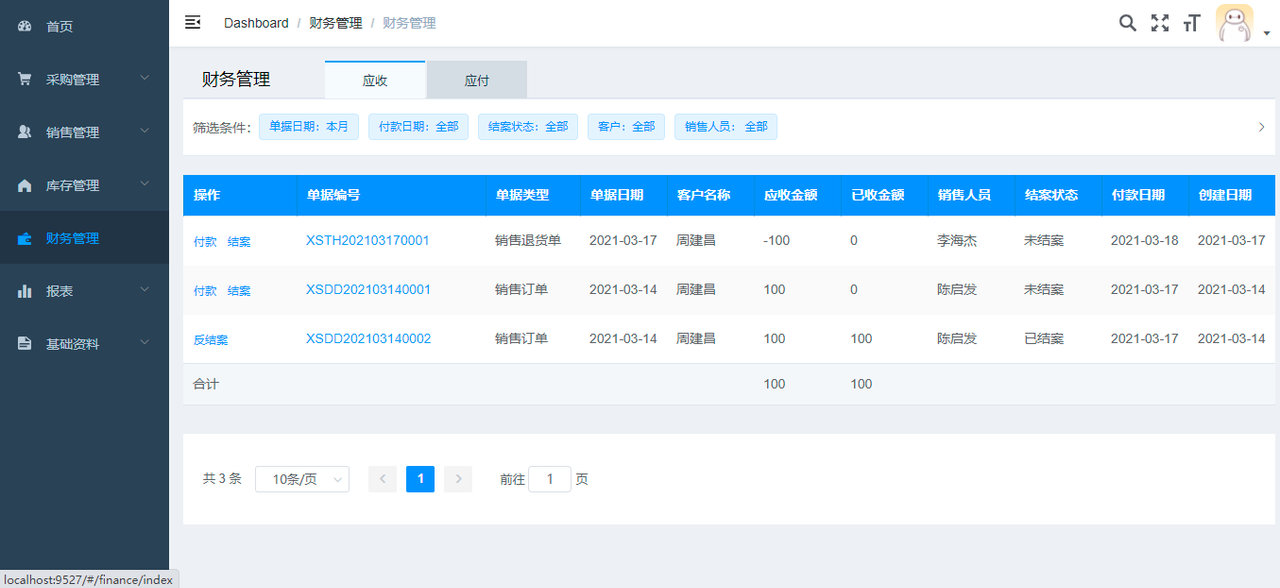
Task: Open 采购管理 cart icon in sidebar
Action: tap(24, 78)
